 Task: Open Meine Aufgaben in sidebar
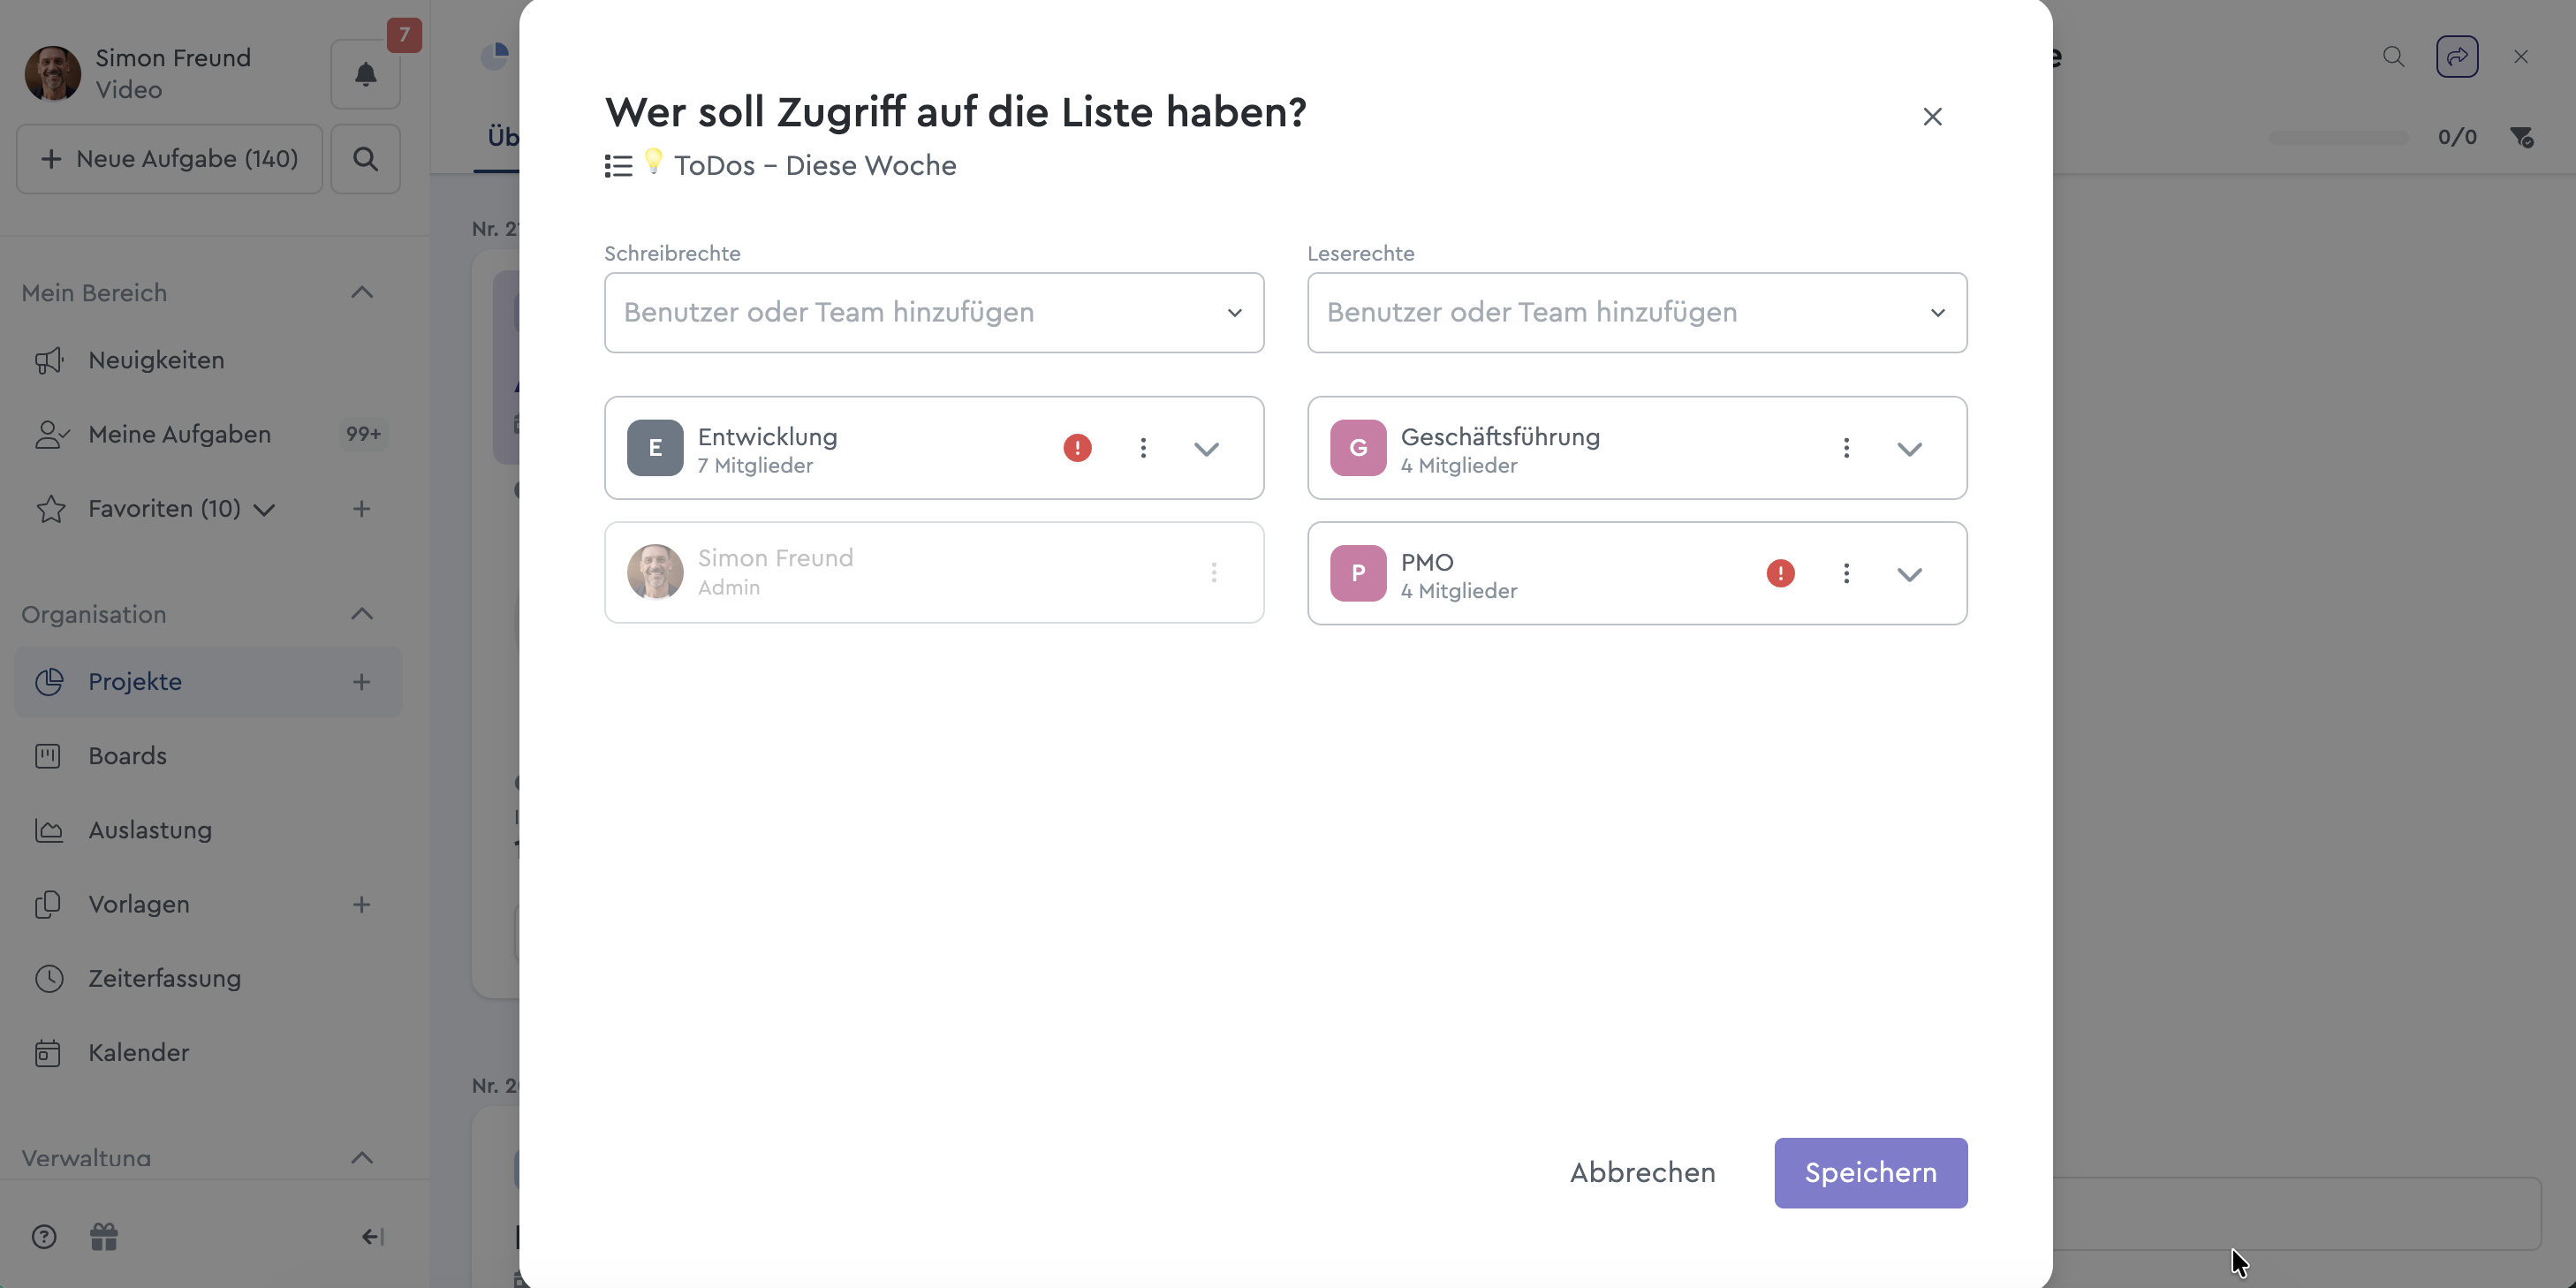[179, 434]
